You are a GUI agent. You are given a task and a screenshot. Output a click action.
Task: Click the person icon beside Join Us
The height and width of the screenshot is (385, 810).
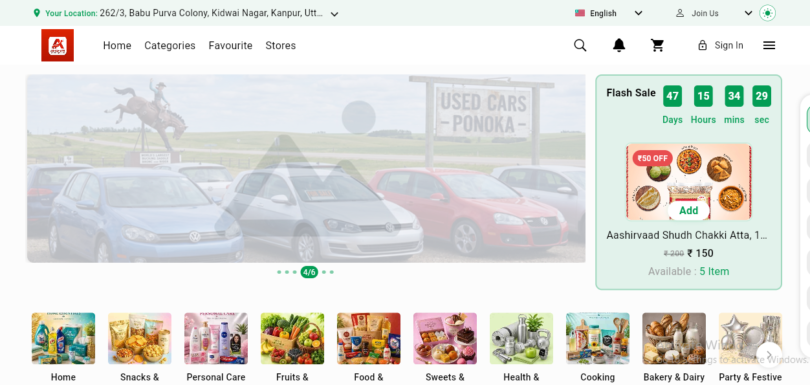tap(680, 13)
